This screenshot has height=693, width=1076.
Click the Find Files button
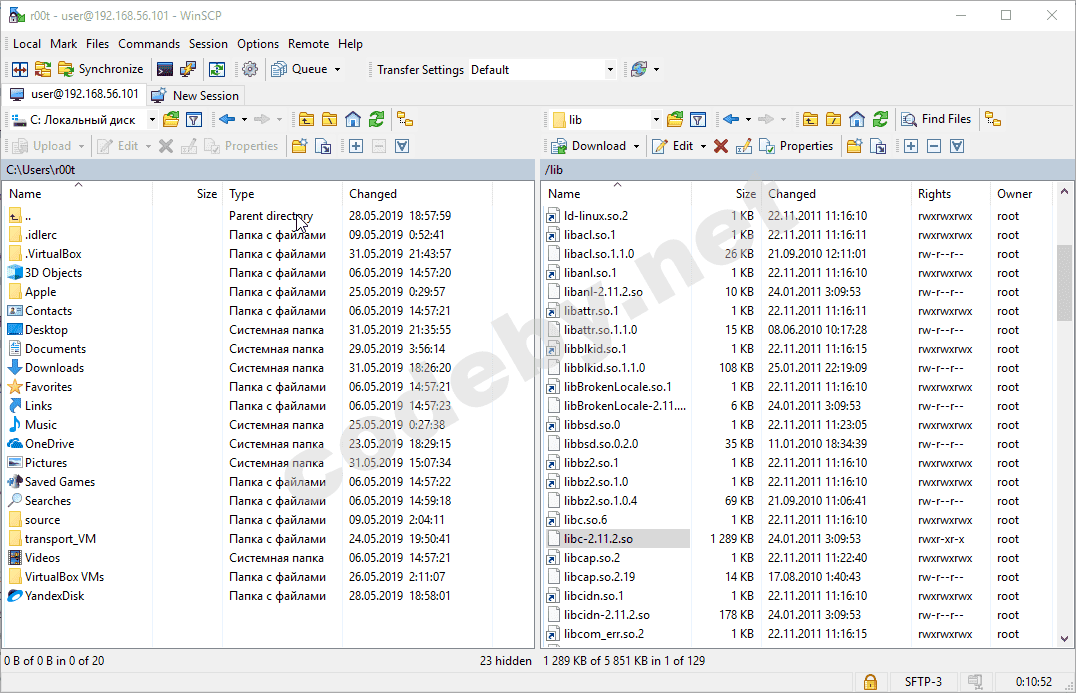[x=936, y=119]
